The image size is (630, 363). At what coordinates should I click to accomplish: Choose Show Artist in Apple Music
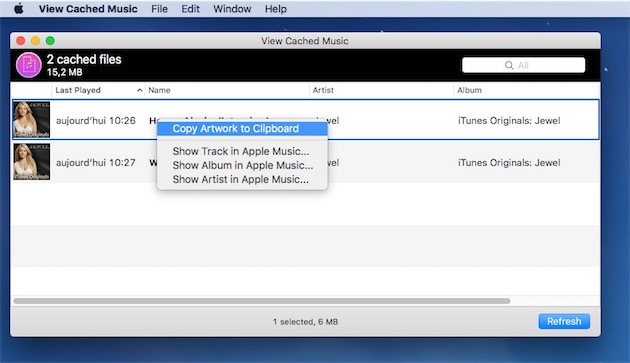click(x=242, y=179)
